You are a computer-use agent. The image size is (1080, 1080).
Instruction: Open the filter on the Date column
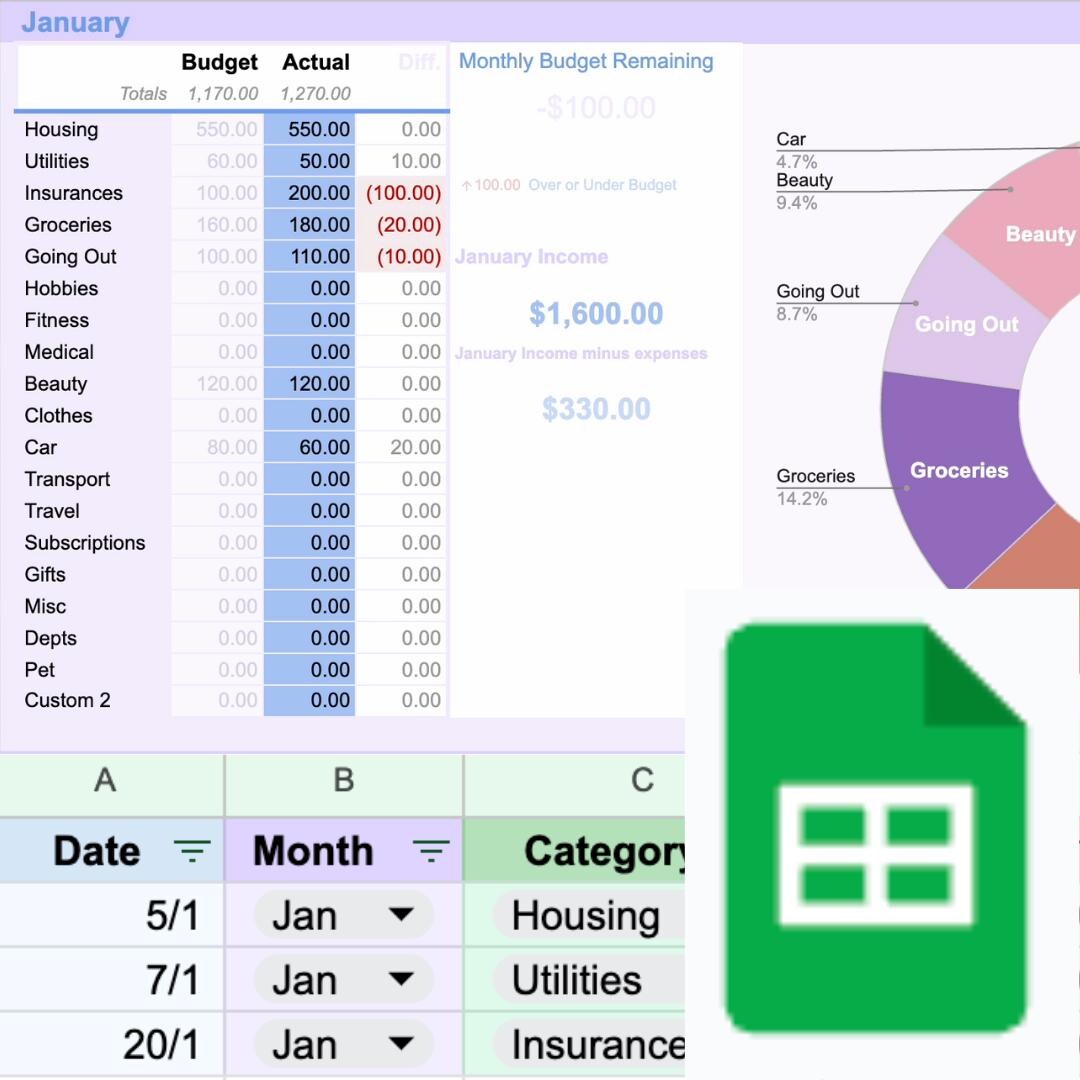click(193, 851)
